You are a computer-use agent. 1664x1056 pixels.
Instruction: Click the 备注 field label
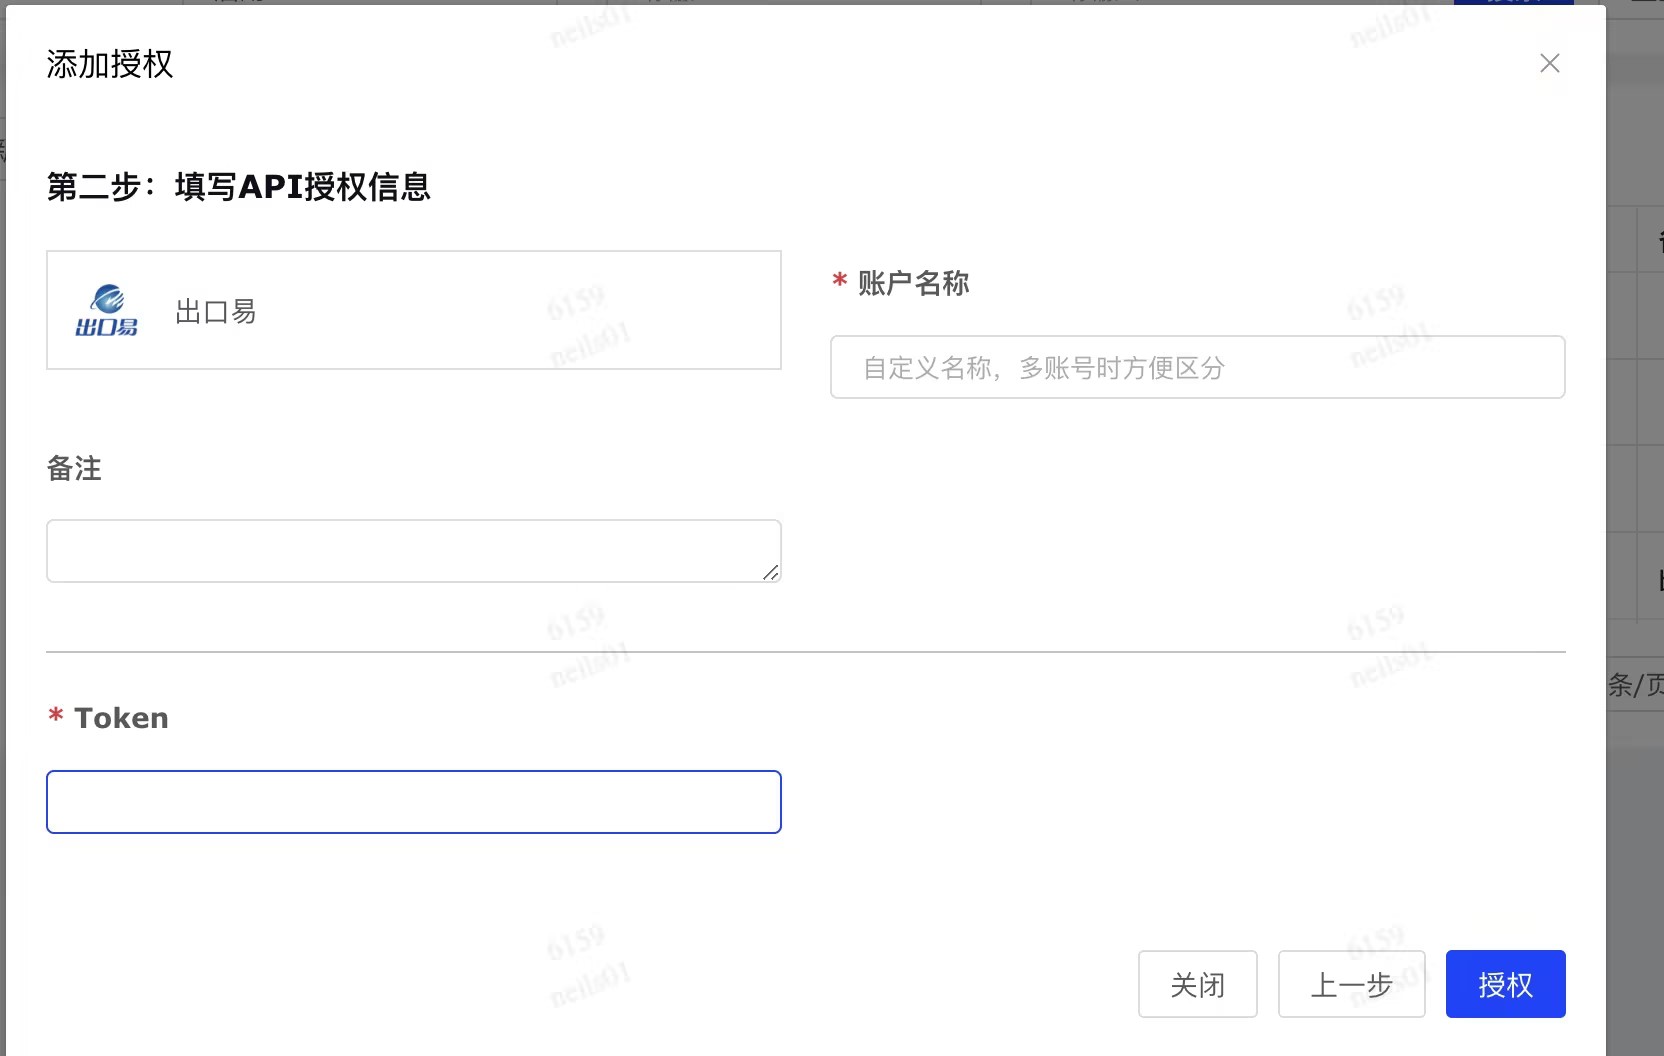pyautogui.click(x=73, y=469)
